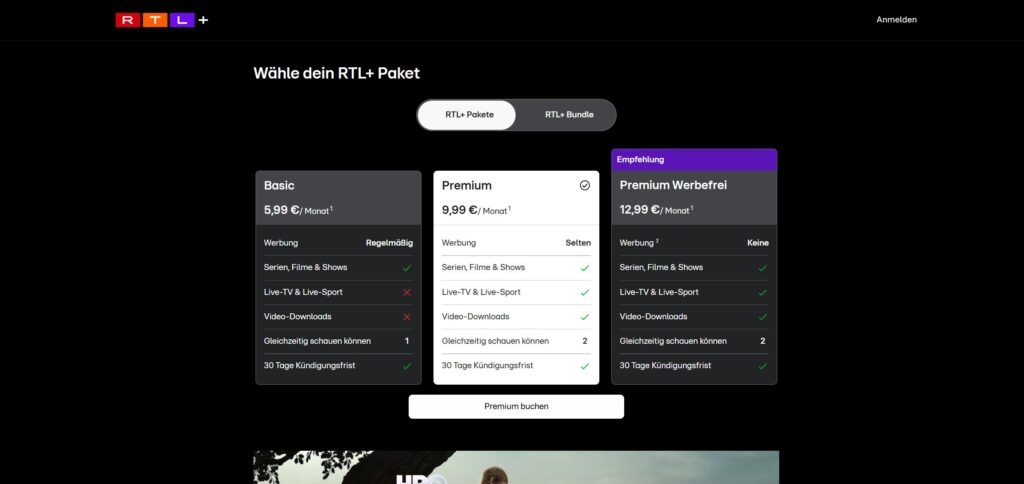Choose the Premium Werbefrei package title
Viewport: 1024px width, 484px height.
[x=673, y=186]
